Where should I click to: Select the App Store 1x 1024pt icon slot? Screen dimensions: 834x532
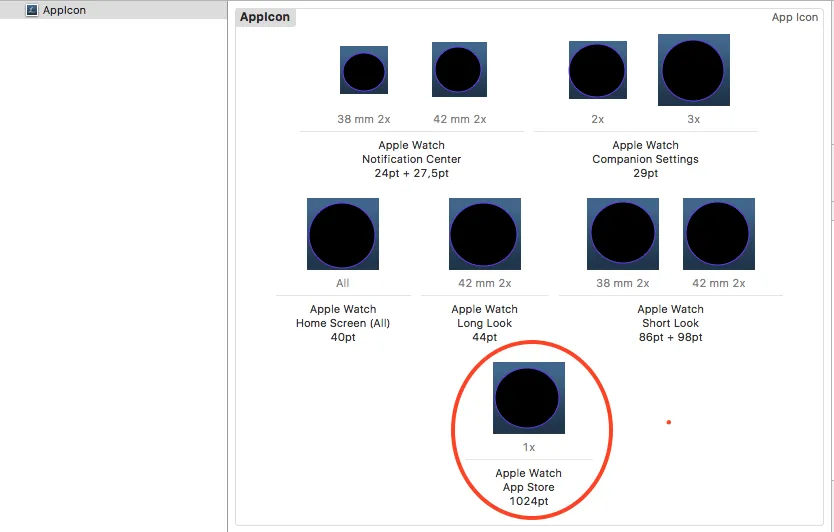tap(529, 398)
